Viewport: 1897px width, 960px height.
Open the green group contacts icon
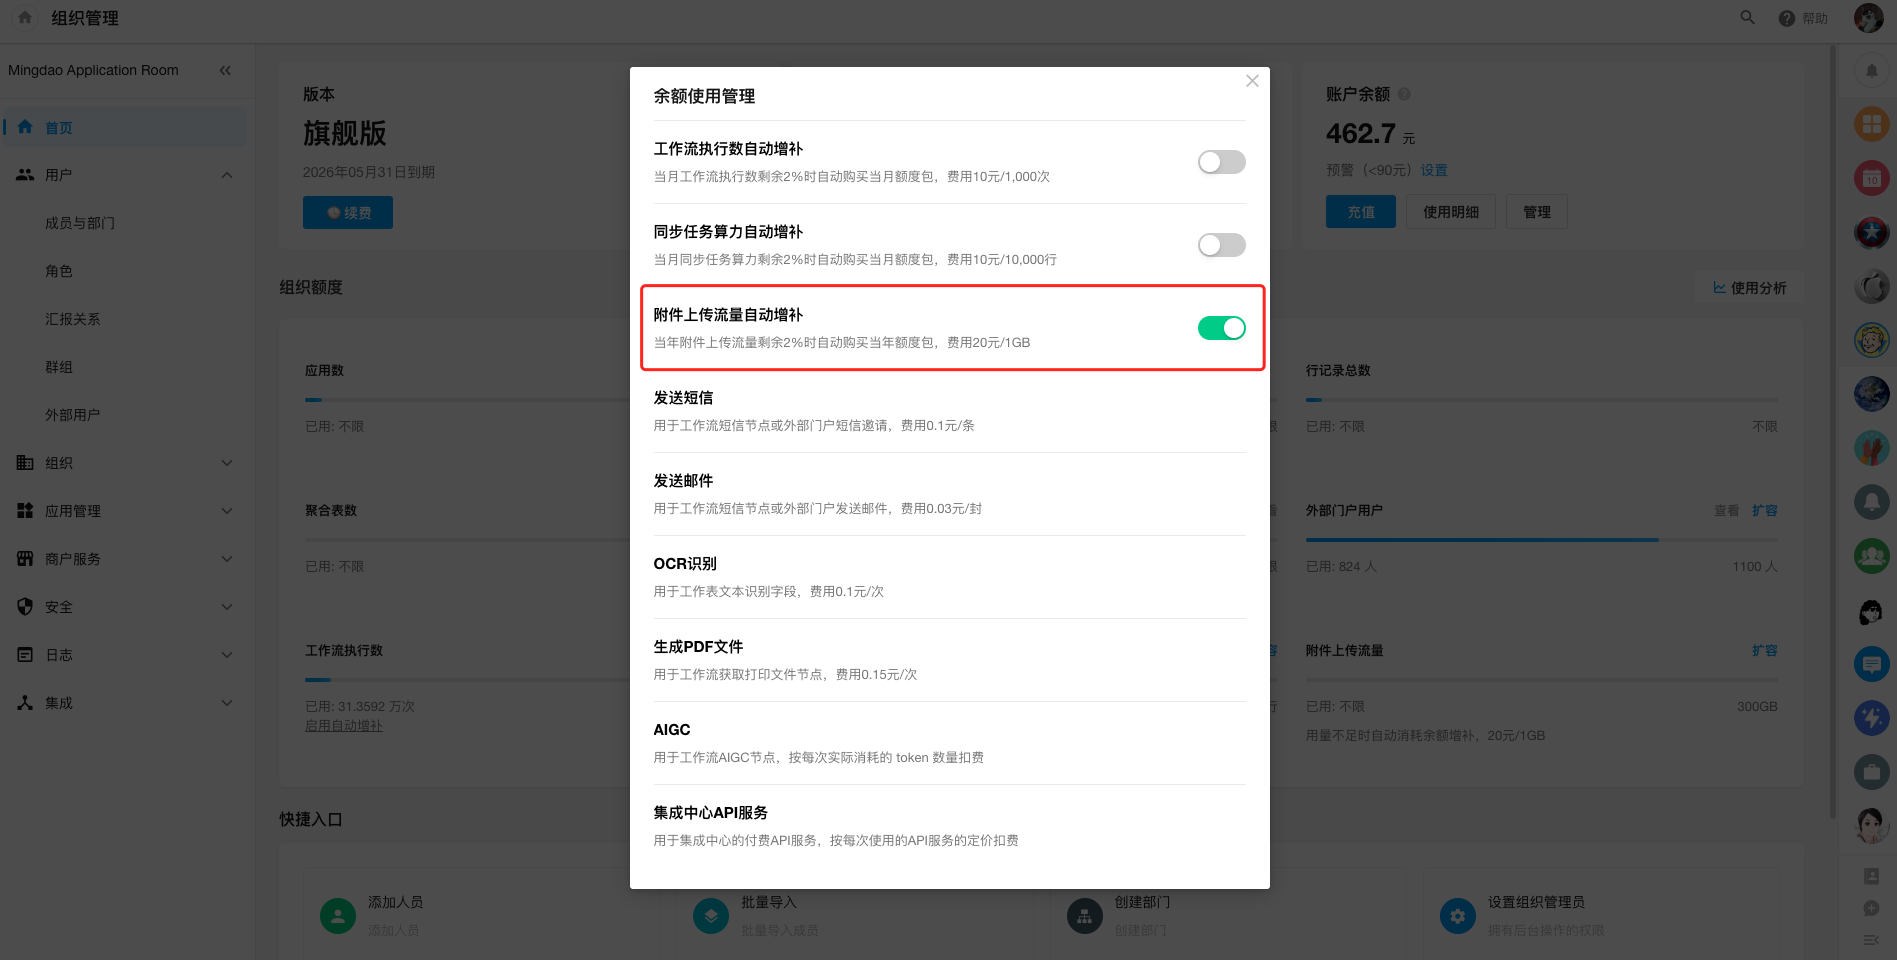(x=1872, y=555)
